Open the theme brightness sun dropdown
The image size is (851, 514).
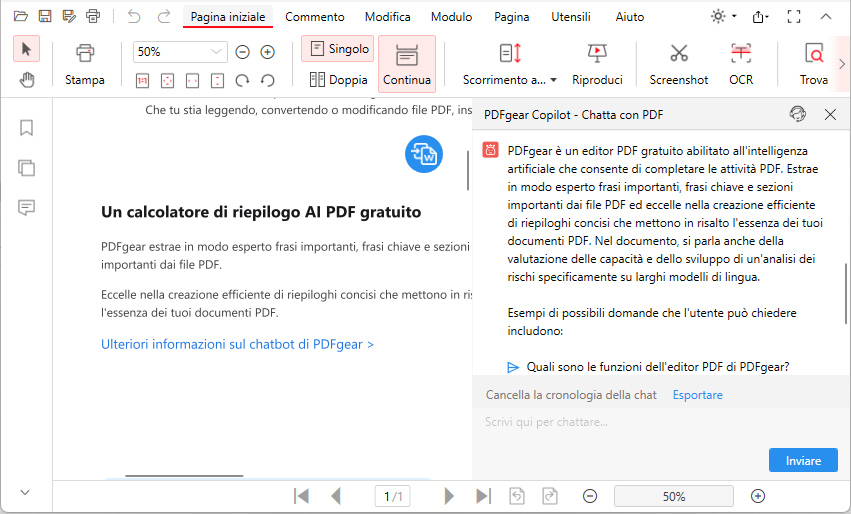point(723,16)
